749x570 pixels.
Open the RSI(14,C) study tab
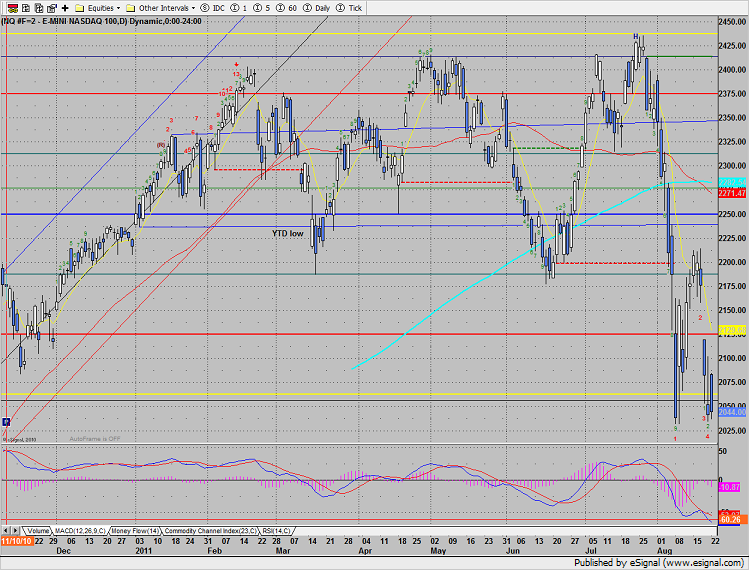[276, 531]
